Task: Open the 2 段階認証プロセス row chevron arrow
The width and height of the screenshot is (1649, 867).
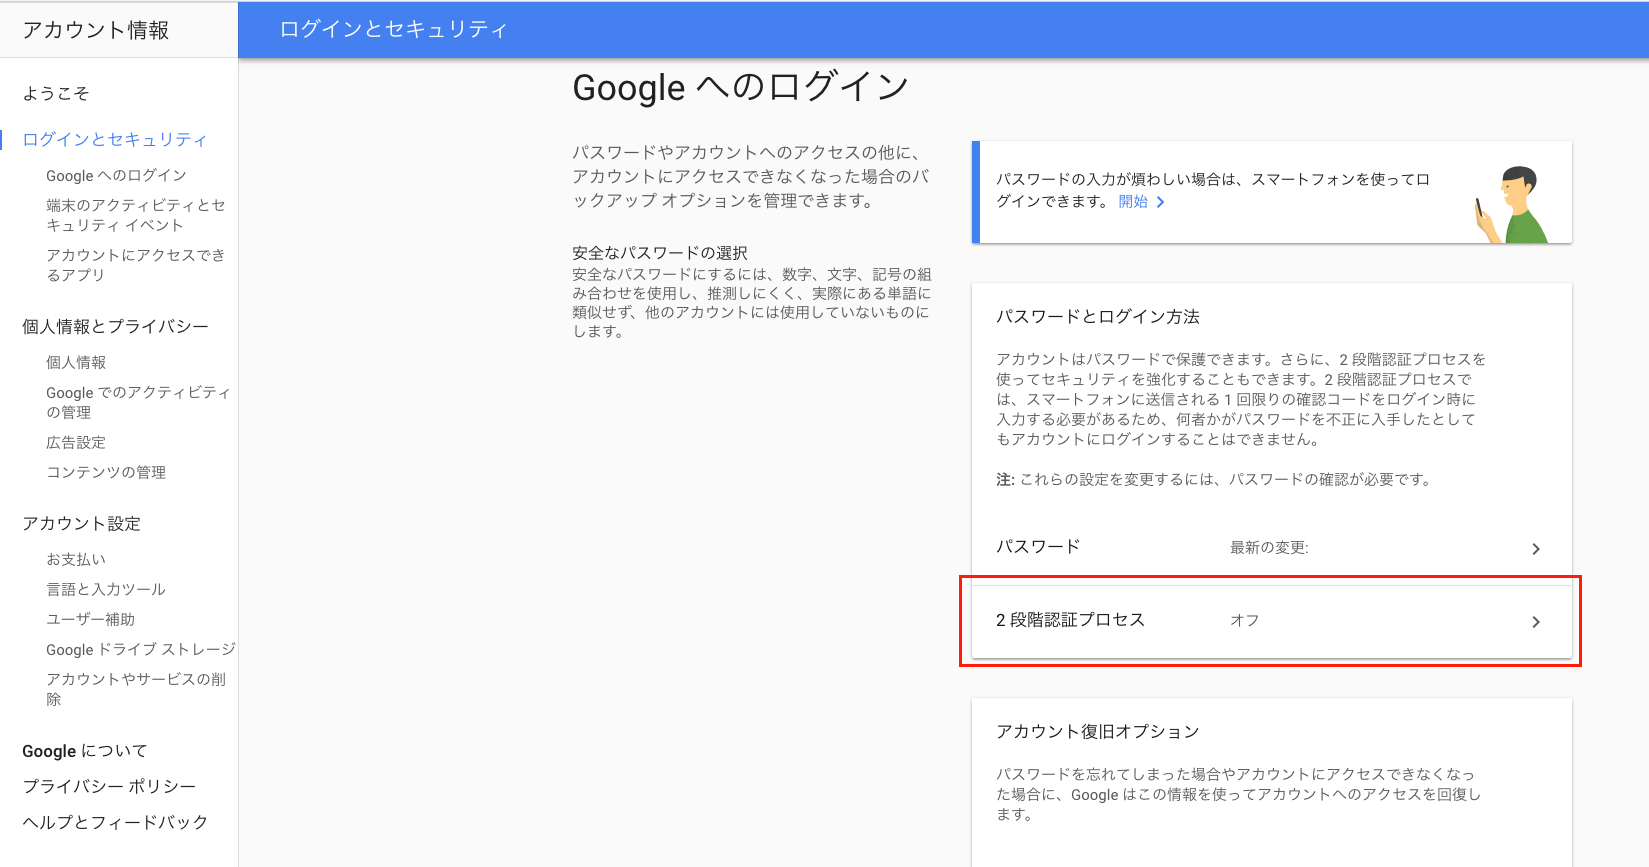Action: click(1536, 622)
